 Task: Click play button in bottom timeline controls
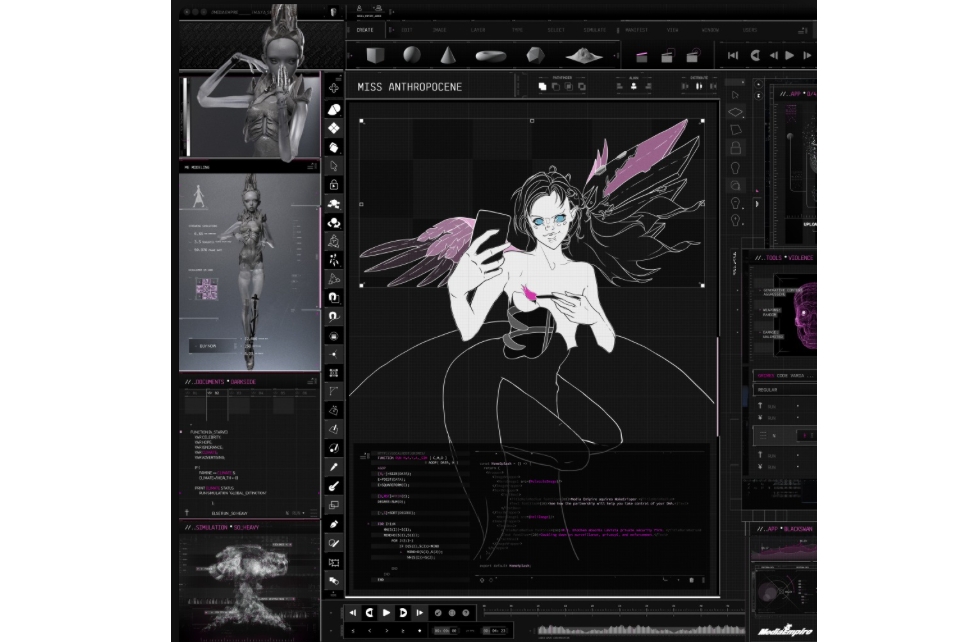pyautogui.click(x=387, y=612)
